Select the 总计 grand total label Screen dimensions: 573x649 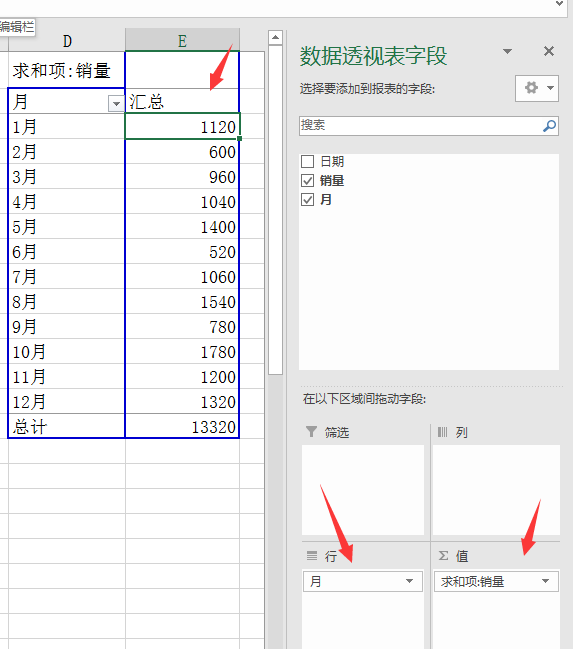[x=66, y=426]
